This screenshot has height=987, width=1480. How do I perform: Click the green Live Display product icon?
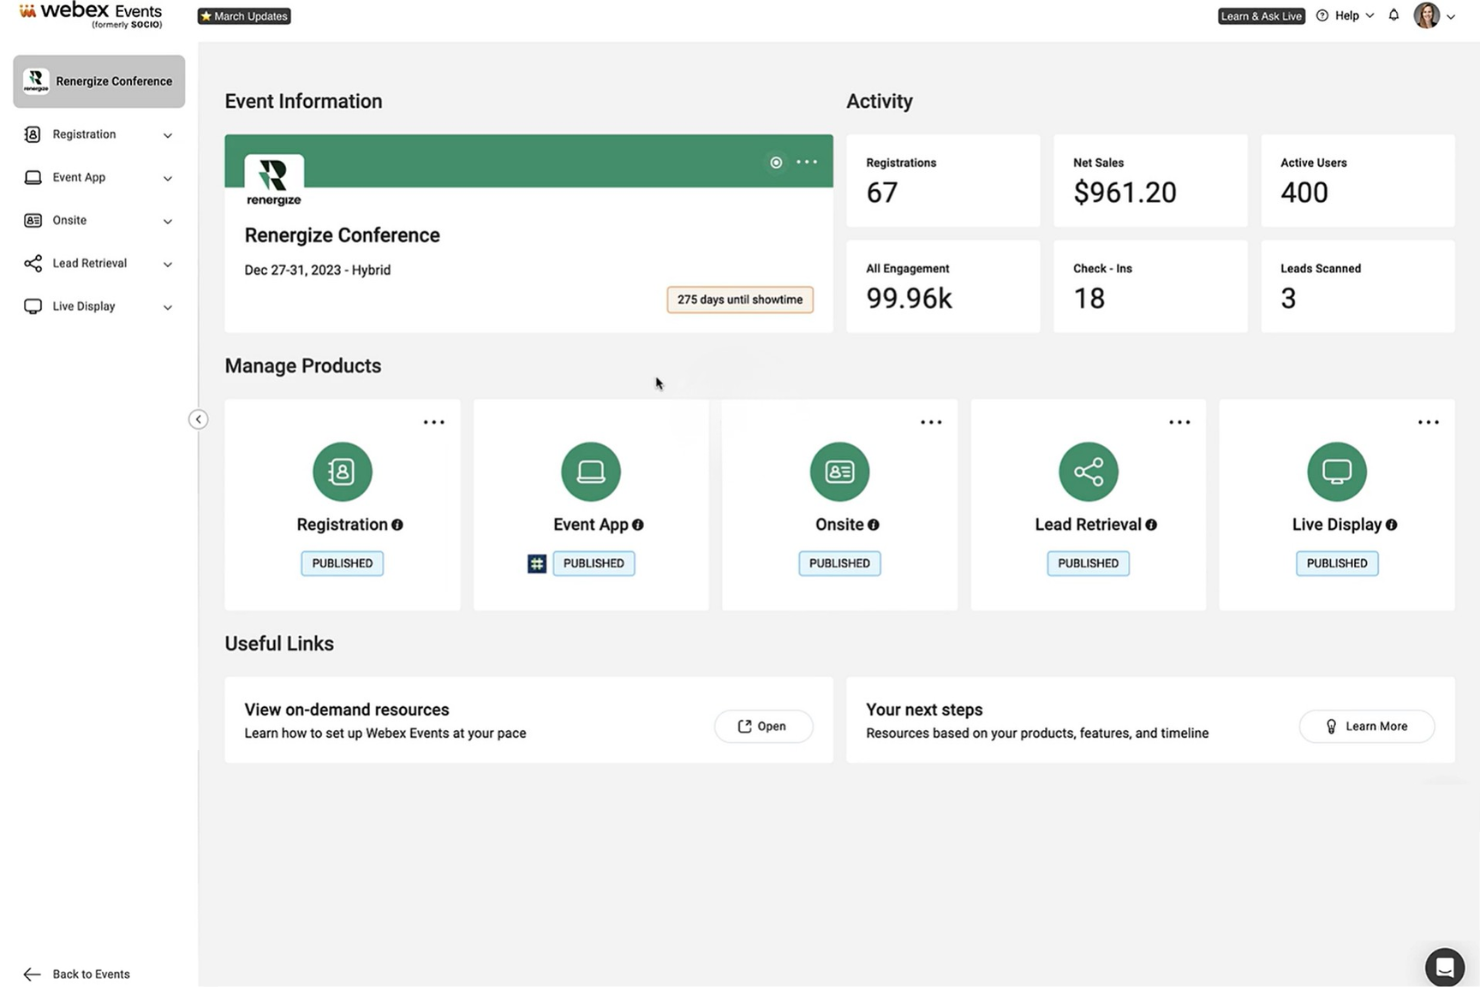(1337, 471)
